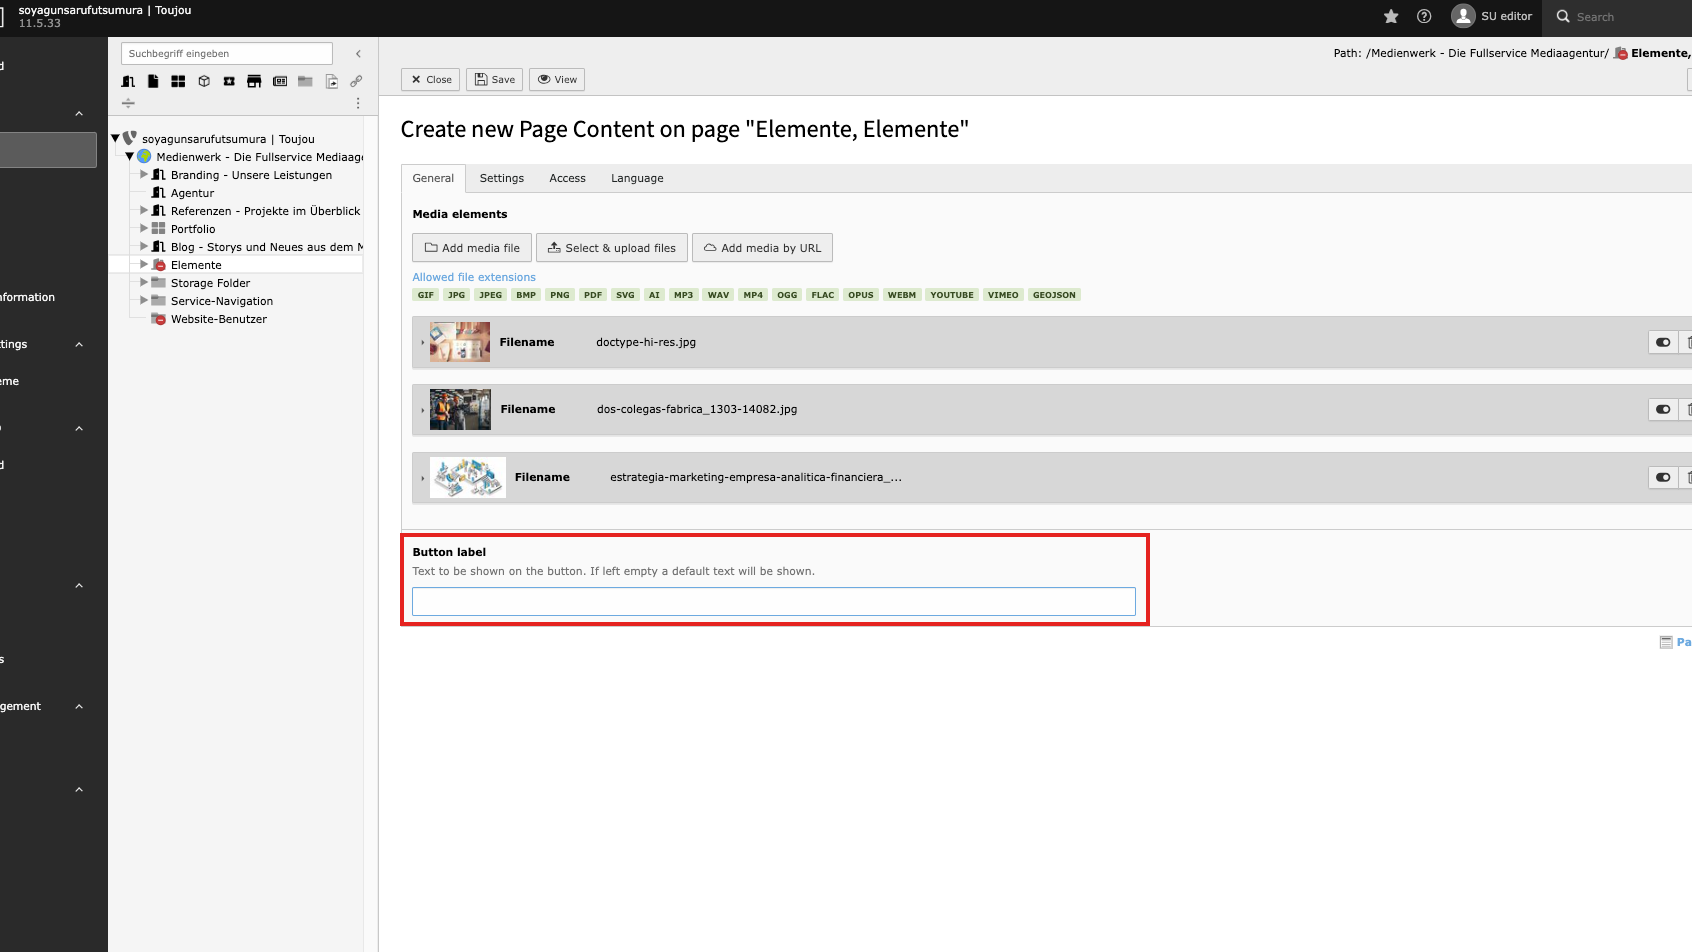Switch to the Language tab
Screen dimensions: 1692x952
tap(637, 178)
